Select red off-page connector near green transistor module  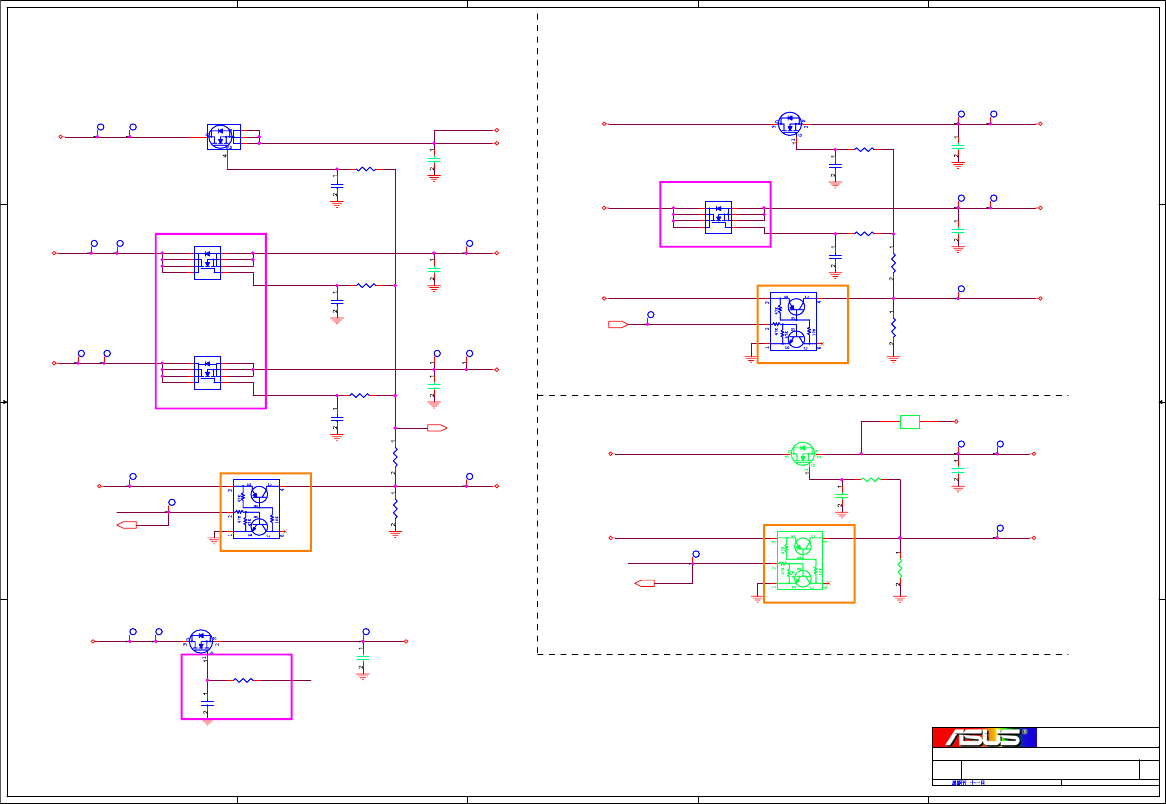click(645, 583)
